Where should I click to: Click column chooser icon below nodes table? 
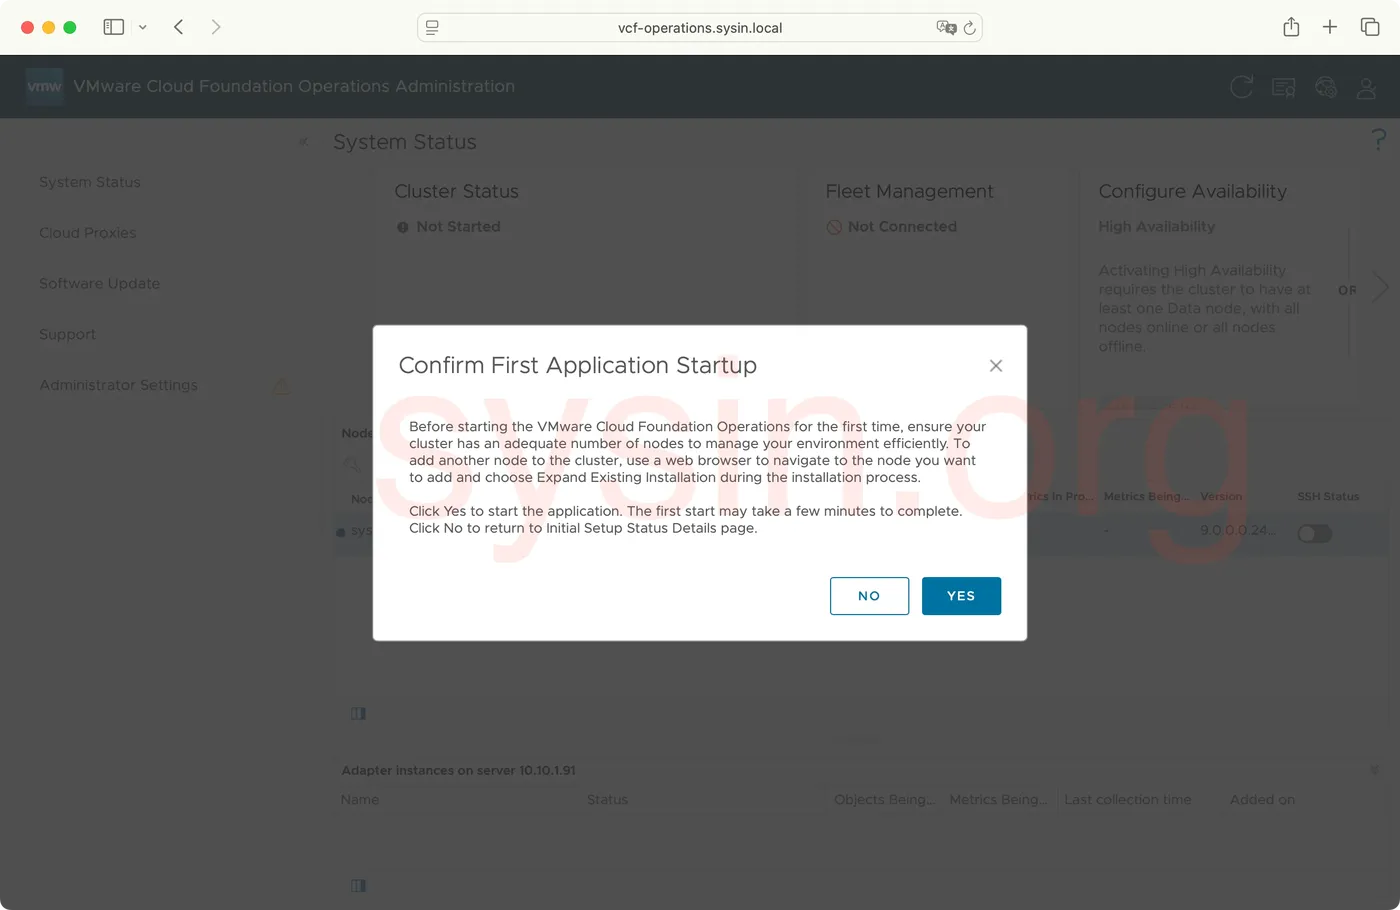coord(358,713)
